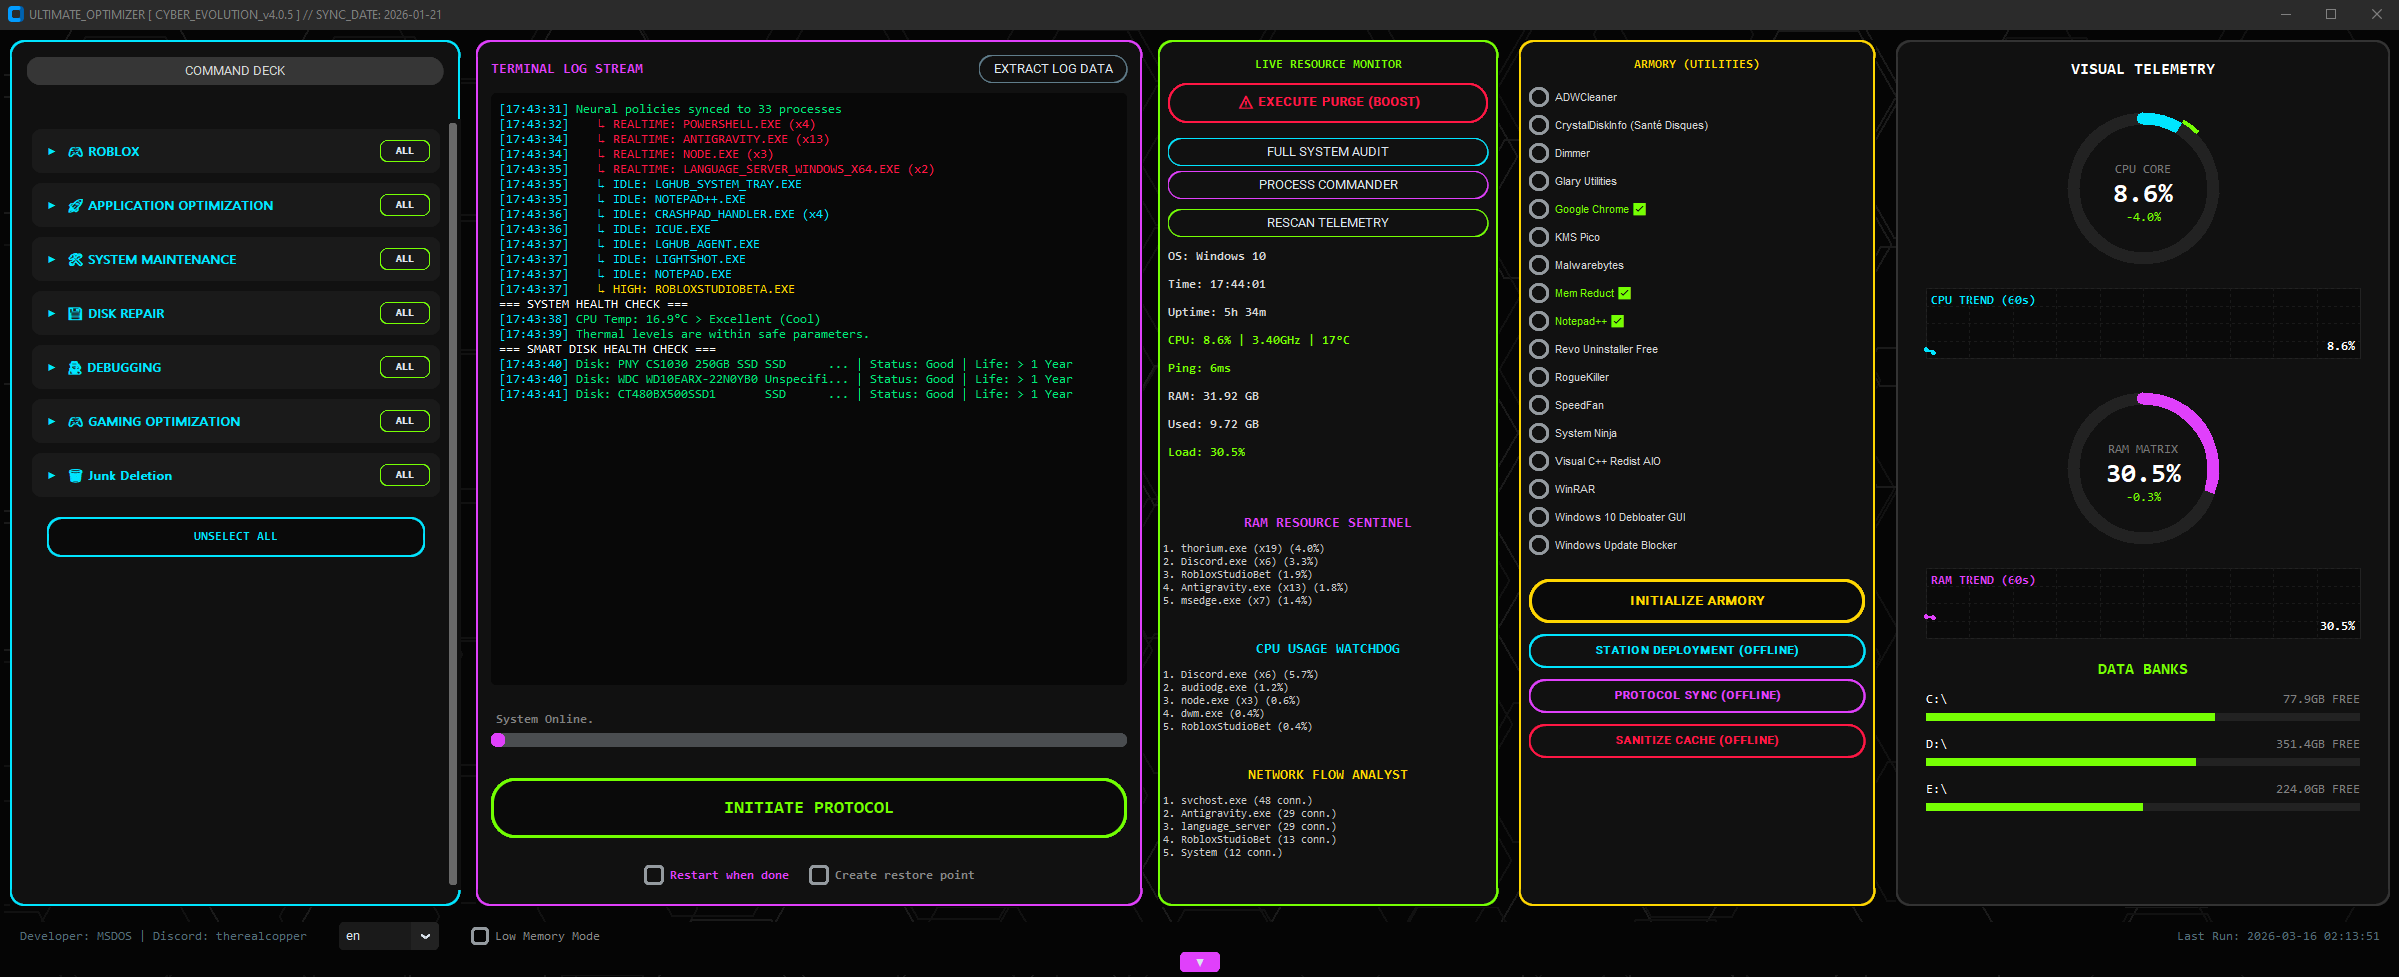Select the Revo Uninstaller Free radio
The image size is (2399, 977).
coord(1539,349)
